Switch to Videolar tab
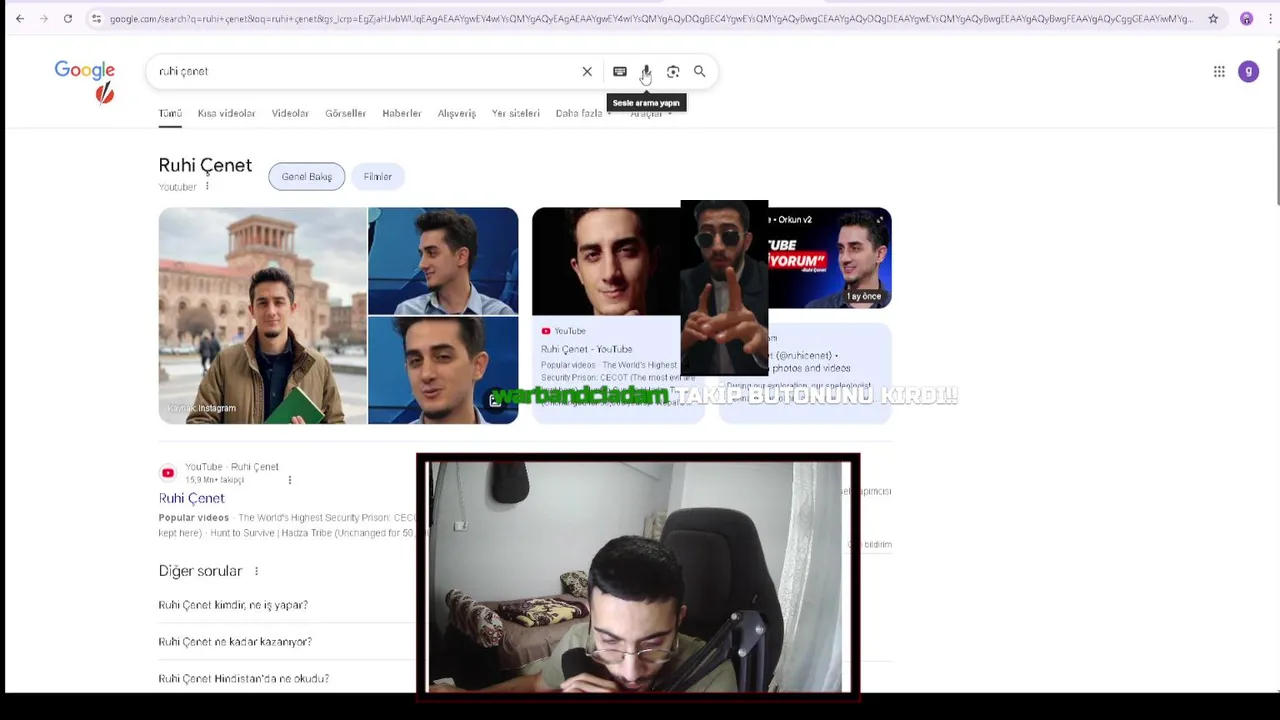 (290, 113)
